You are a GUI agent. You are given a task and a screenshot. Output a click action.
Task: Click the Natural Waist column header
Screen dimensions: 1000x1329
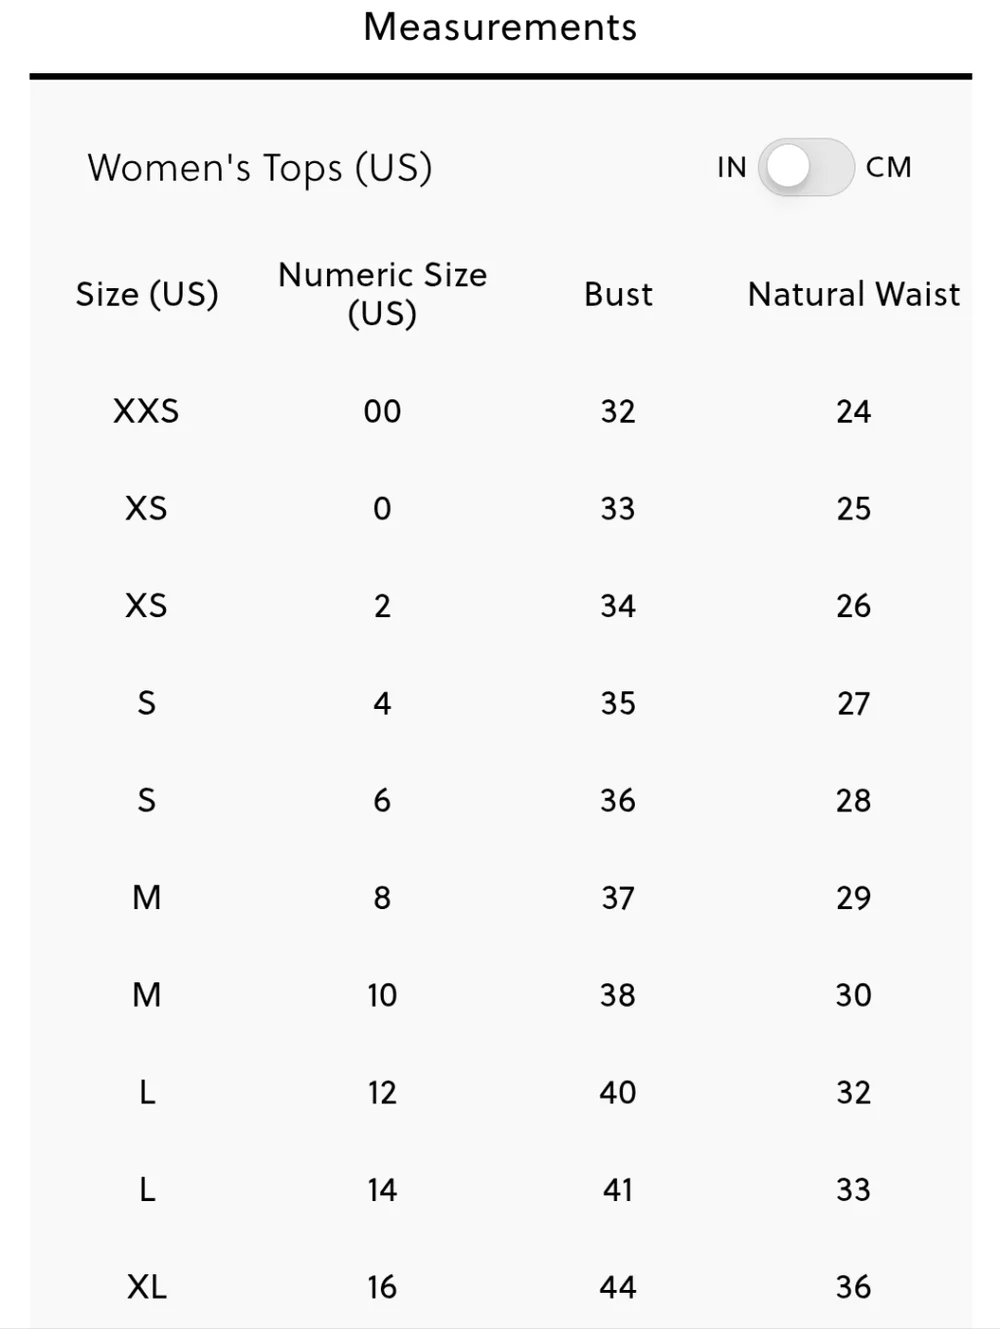[854, 294]
